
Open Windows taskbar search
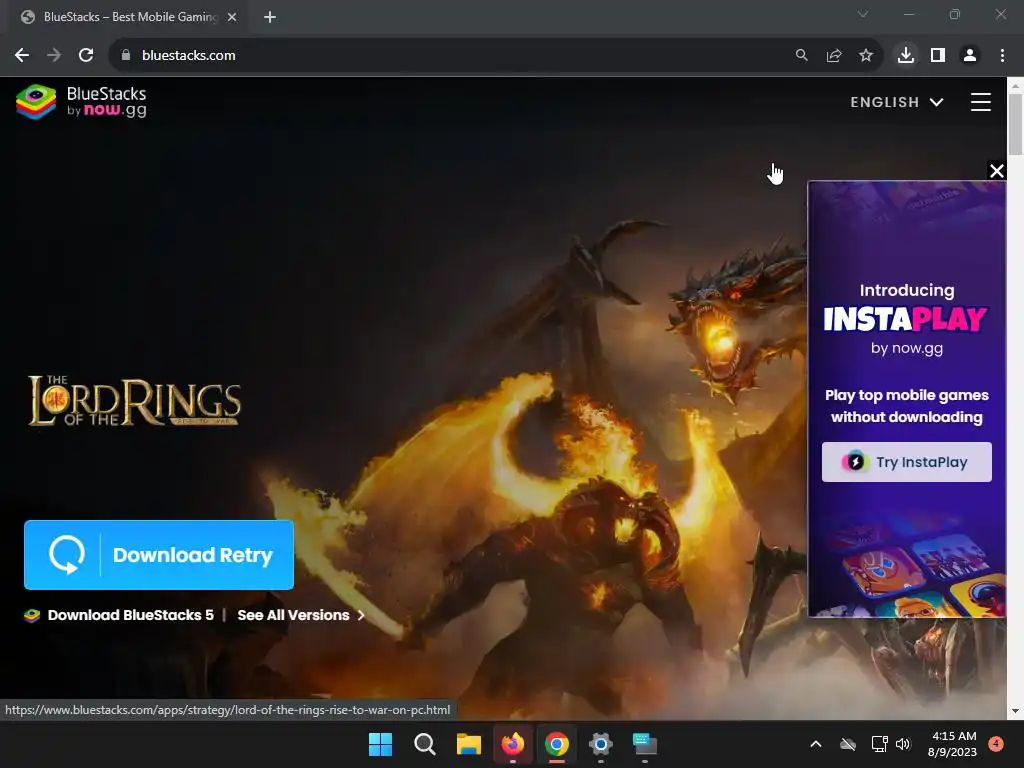(x=424, y=744)
